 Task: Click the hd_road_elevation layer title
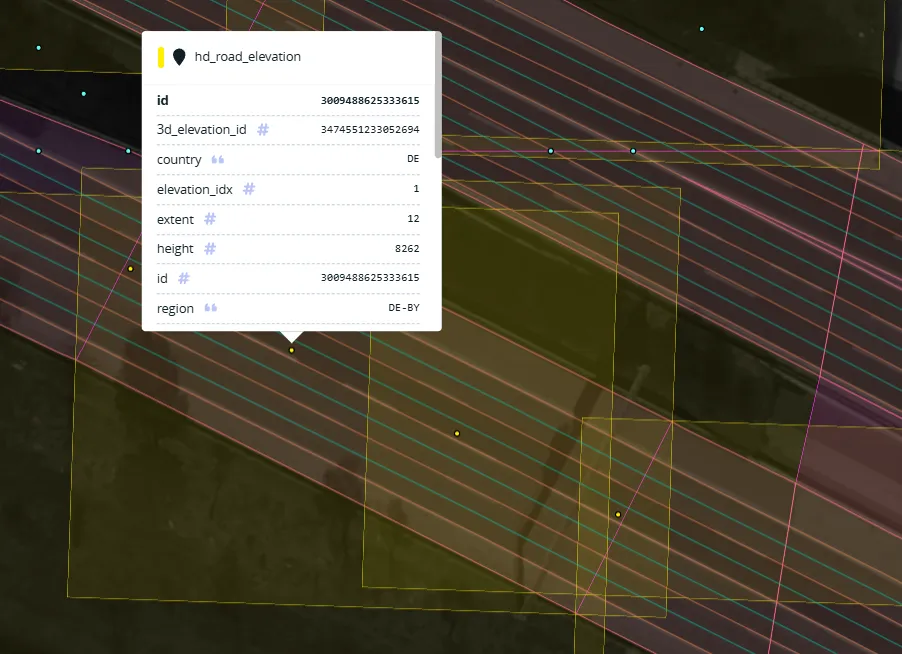click(247, 56)
